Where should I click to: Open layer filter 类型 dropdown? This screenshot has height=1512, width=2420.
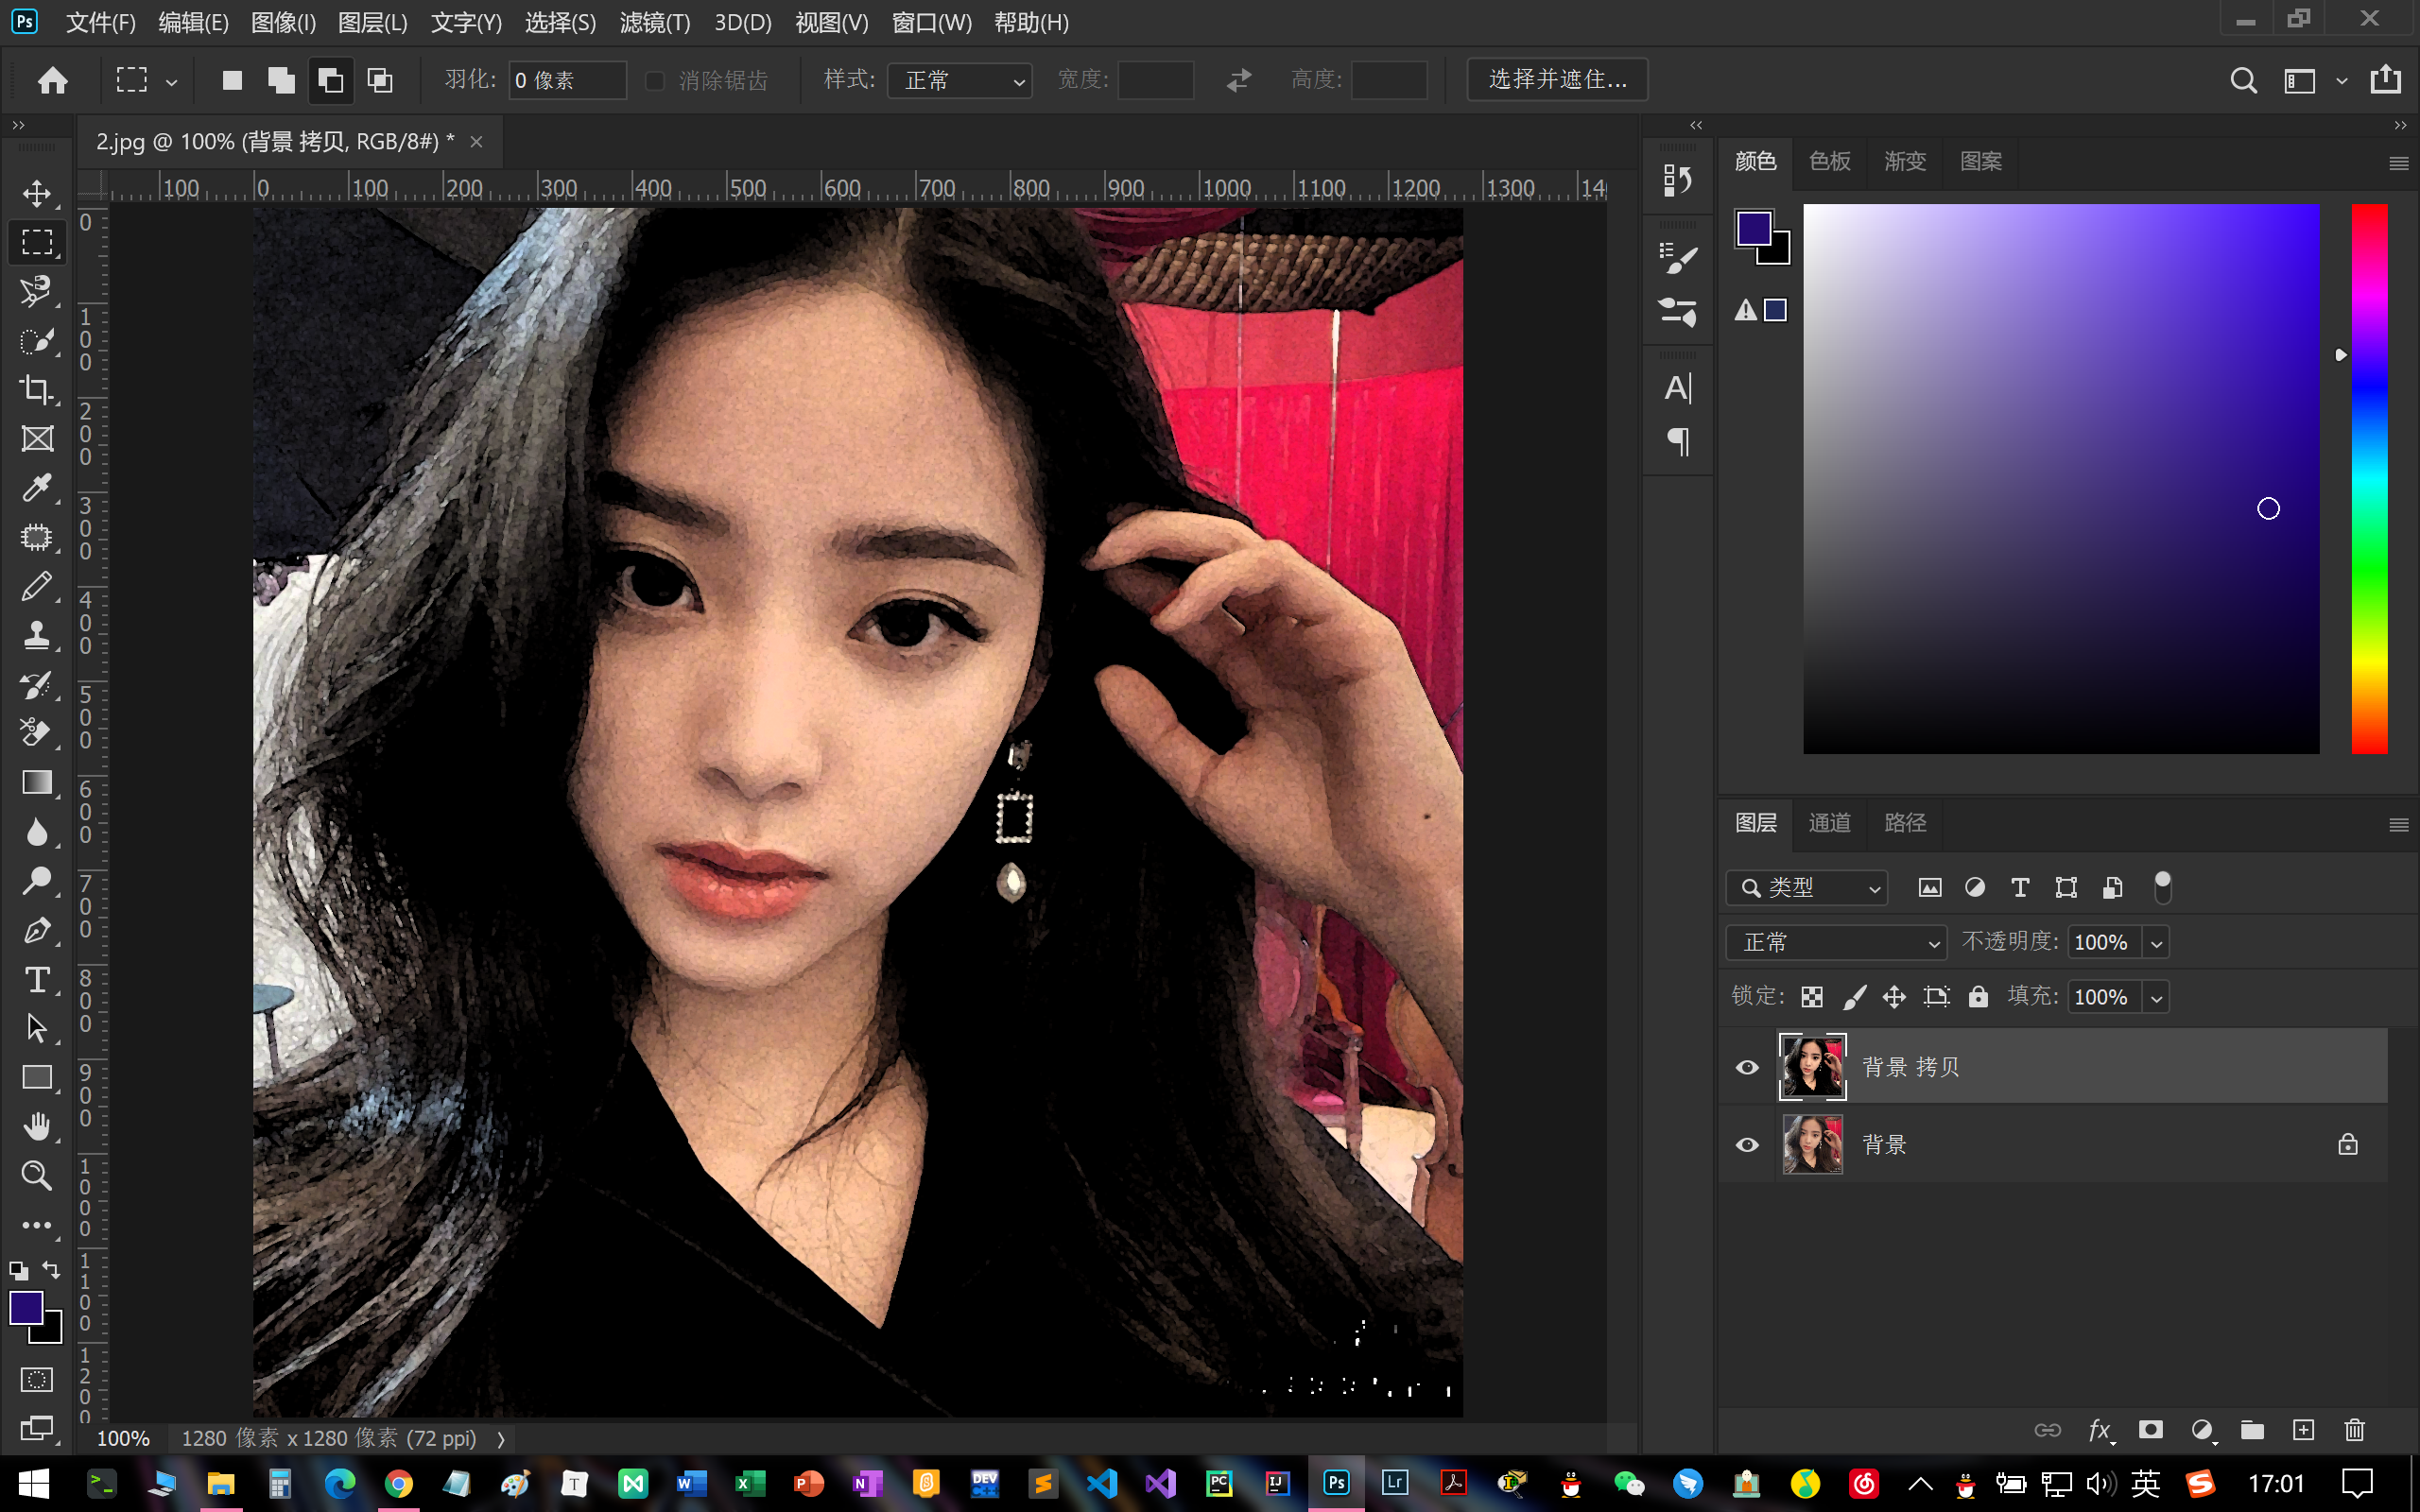(1807, 888)
